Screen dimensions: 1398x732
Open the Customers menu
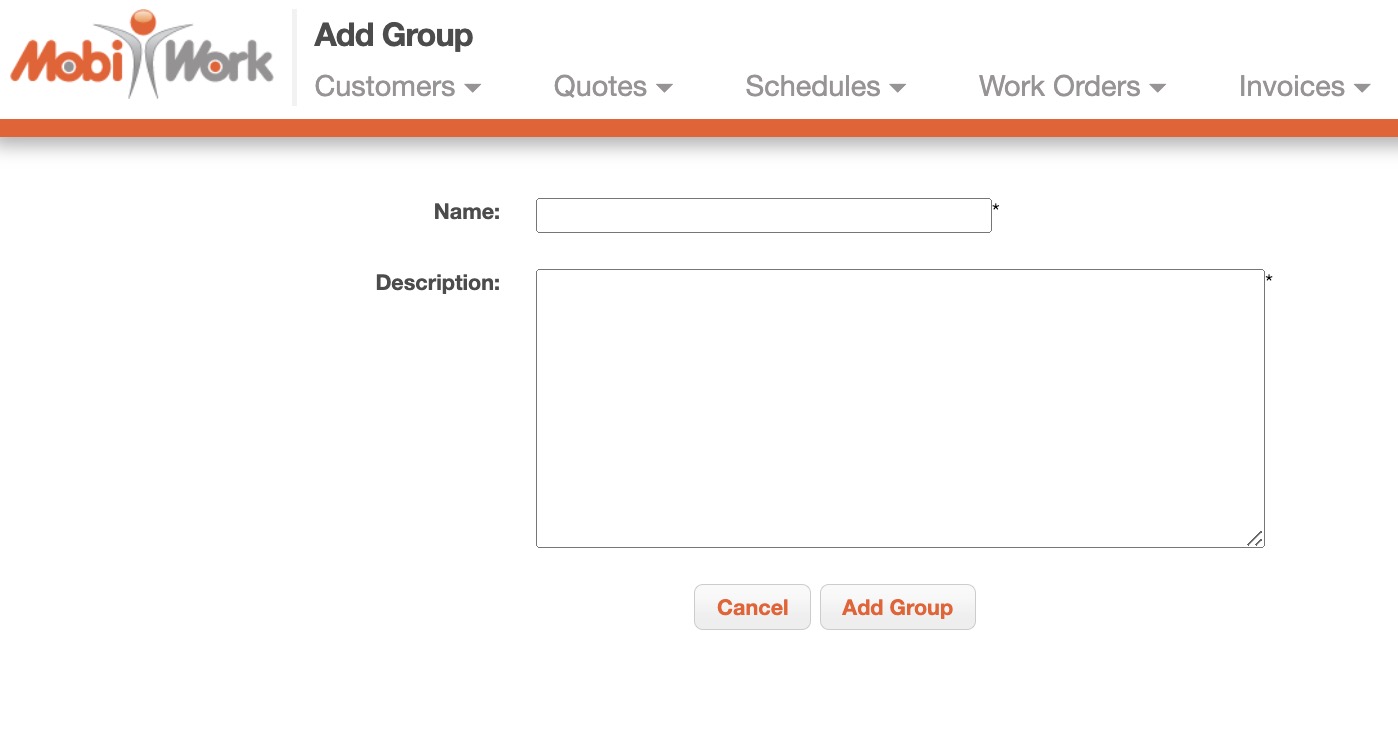click(385, 87)
